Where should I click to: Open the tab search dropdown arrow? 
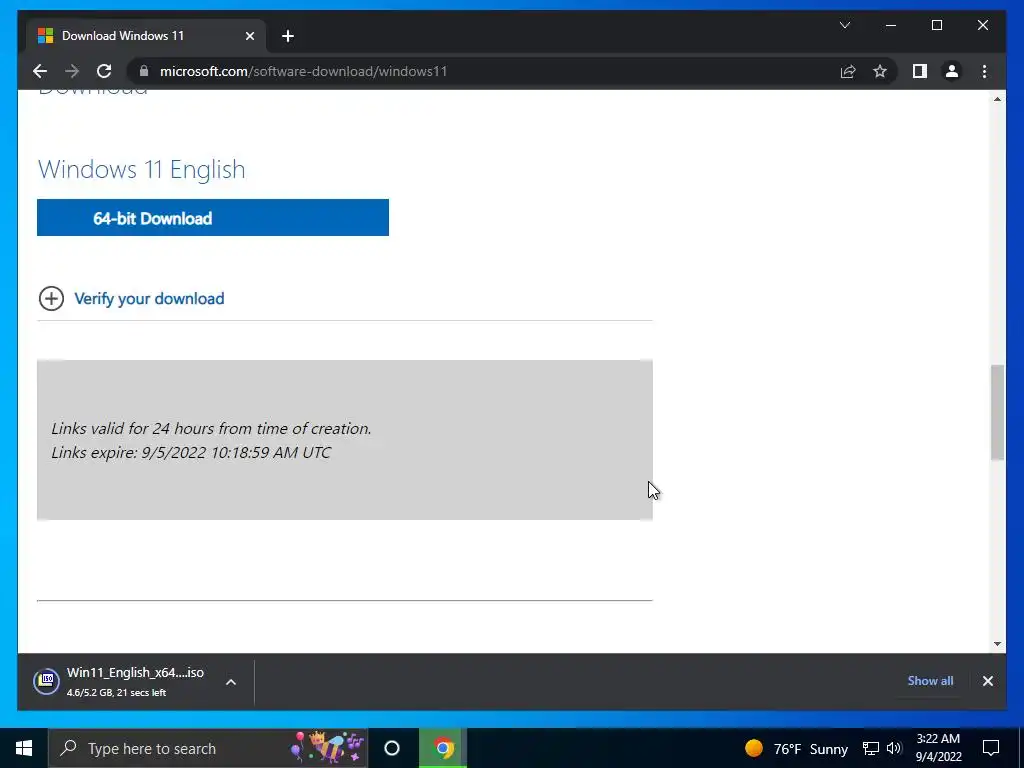coord(845,25)
